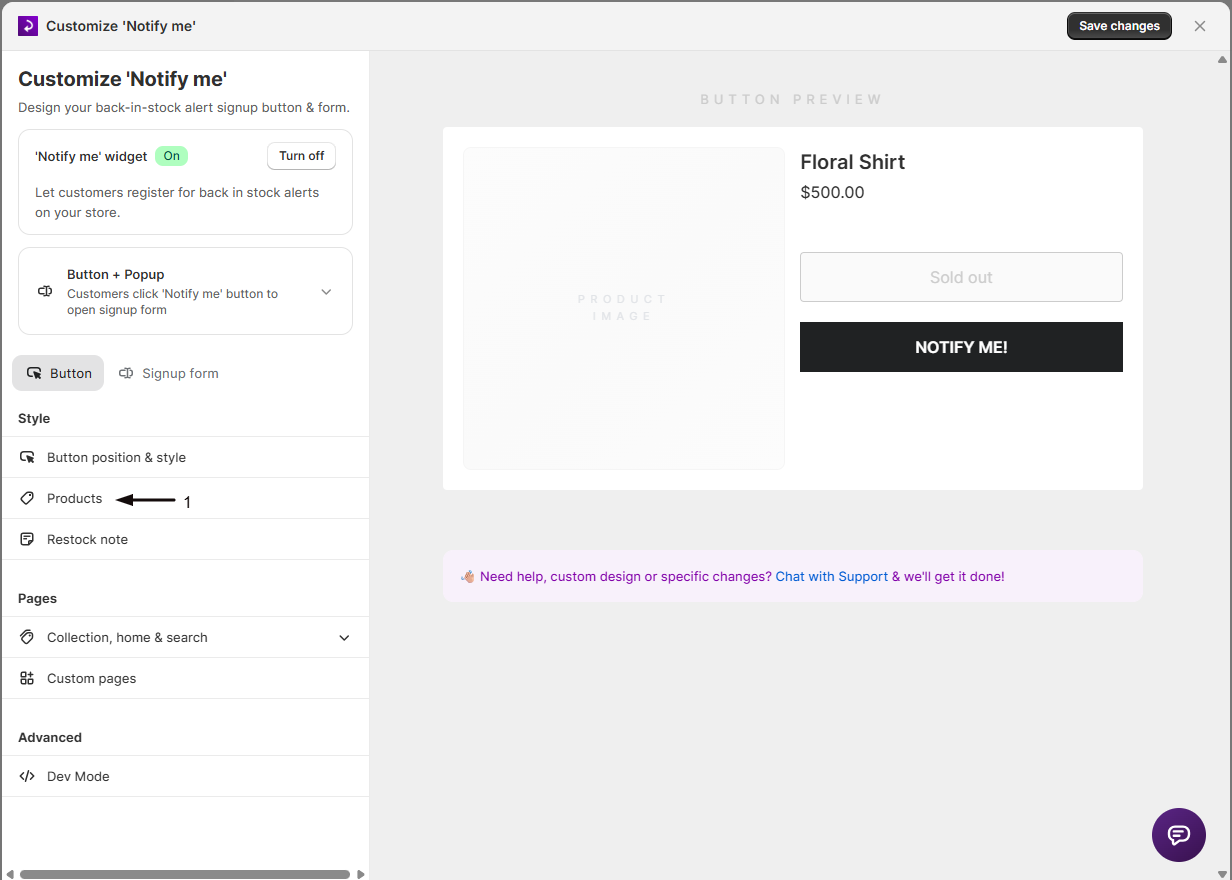Click the 'Advanced' section heading
The width and height of the screenshot is (1232, 880).
[x=50, y=737]
